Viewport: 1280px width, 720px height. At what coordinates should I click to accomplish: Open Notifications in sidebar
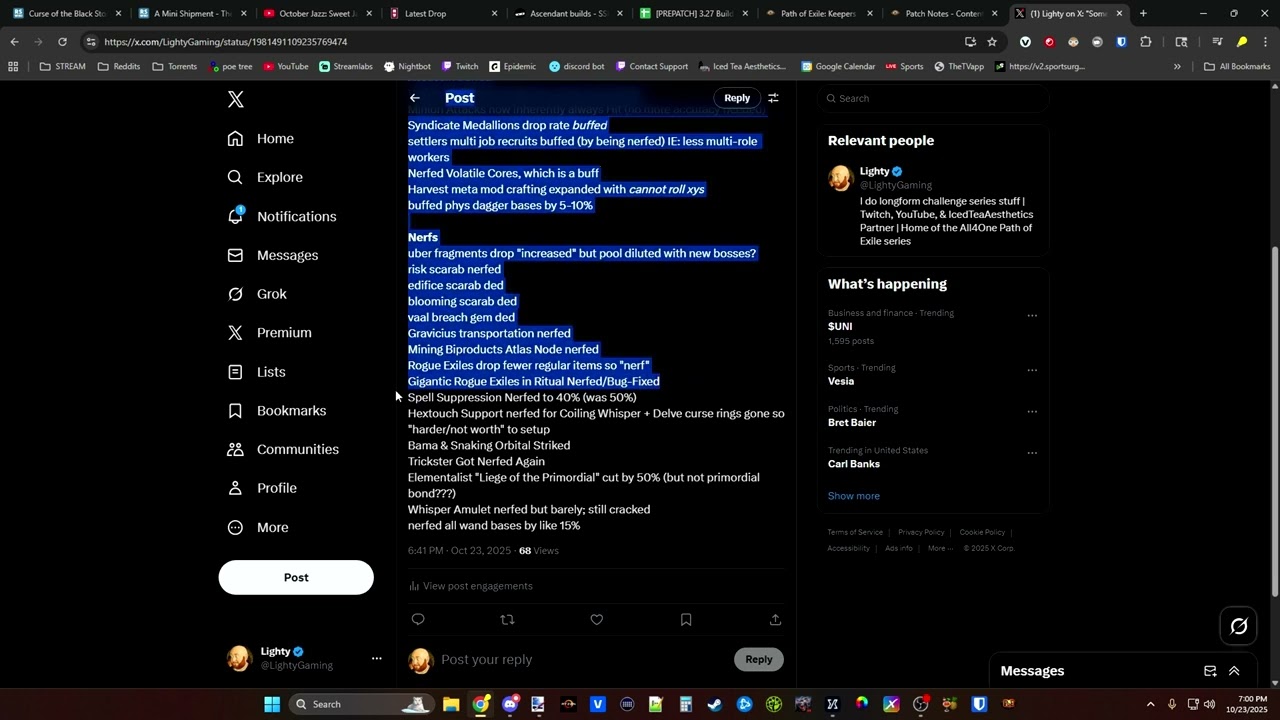click(x=282, y=216)
